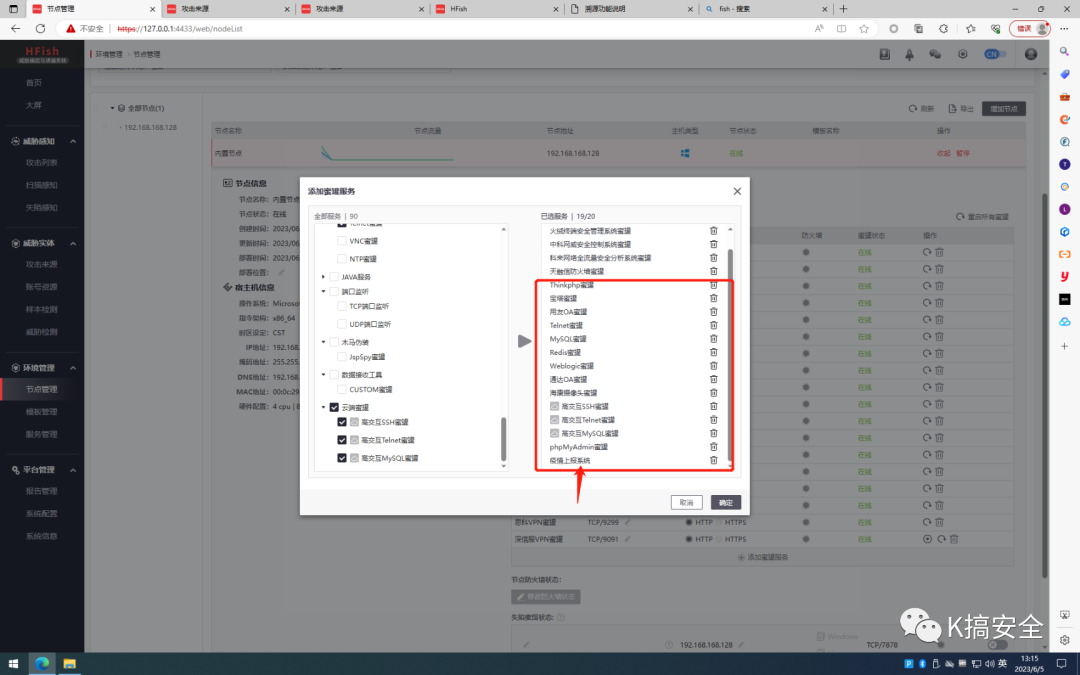
Task: Check the JspSpy蜜罐 checkbox
Action: (x=342, y=357)
